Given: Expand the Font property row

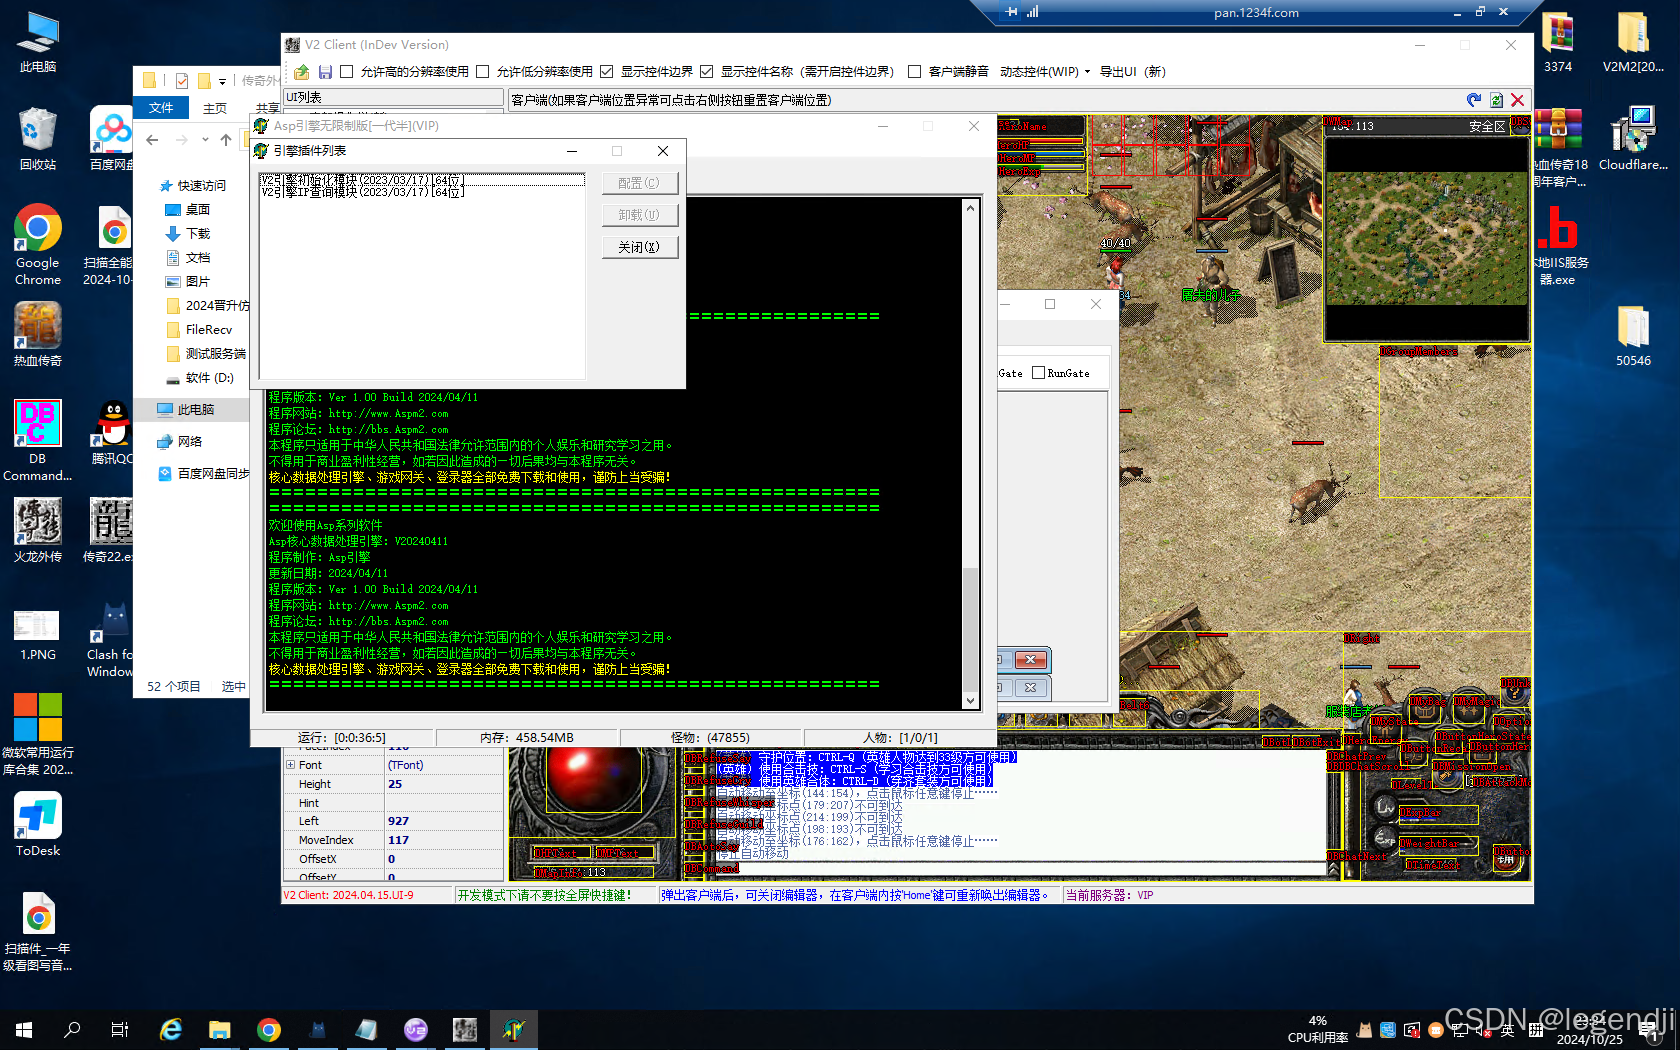Looking at the screenshot, I should (291, 765).
